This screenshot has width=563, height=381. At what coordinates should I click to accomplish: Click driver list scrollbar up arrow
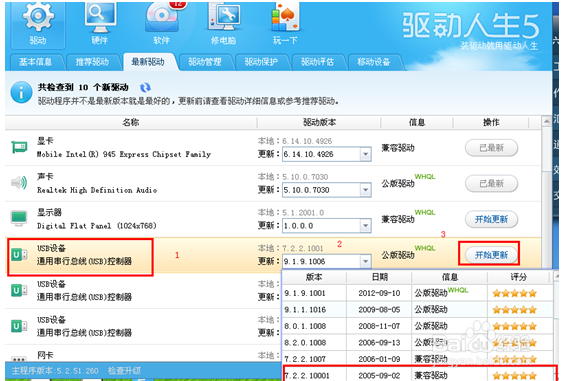pos(546,121)
